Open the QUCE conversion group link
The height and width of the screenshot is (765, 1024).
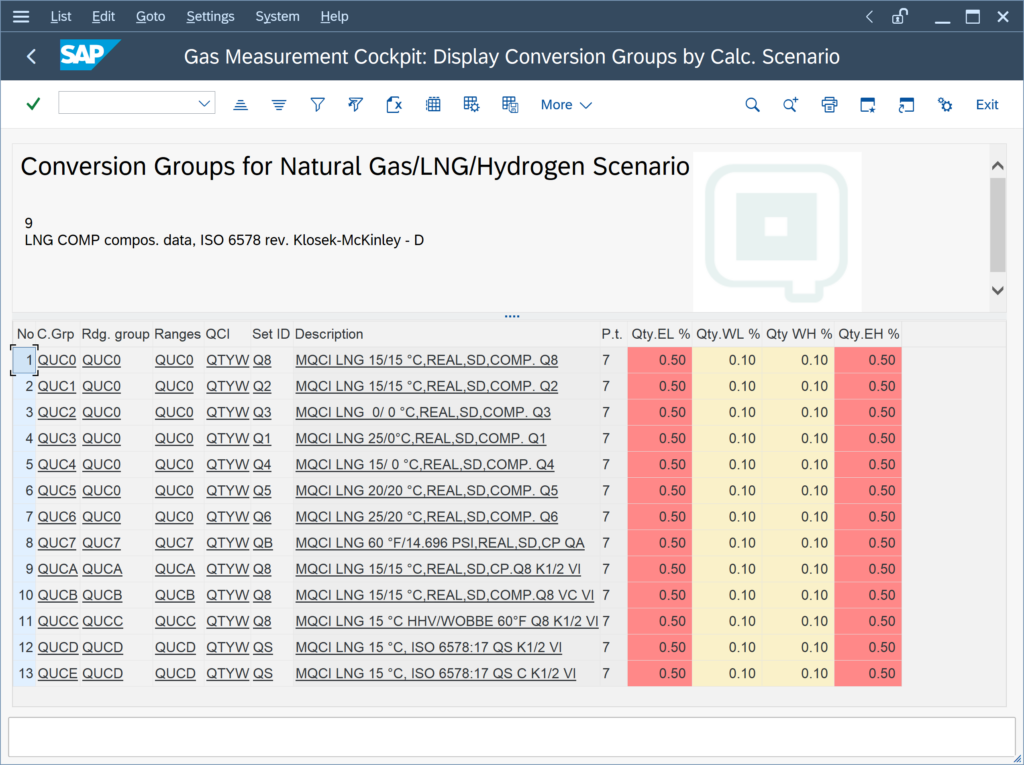tap(57, 674)
